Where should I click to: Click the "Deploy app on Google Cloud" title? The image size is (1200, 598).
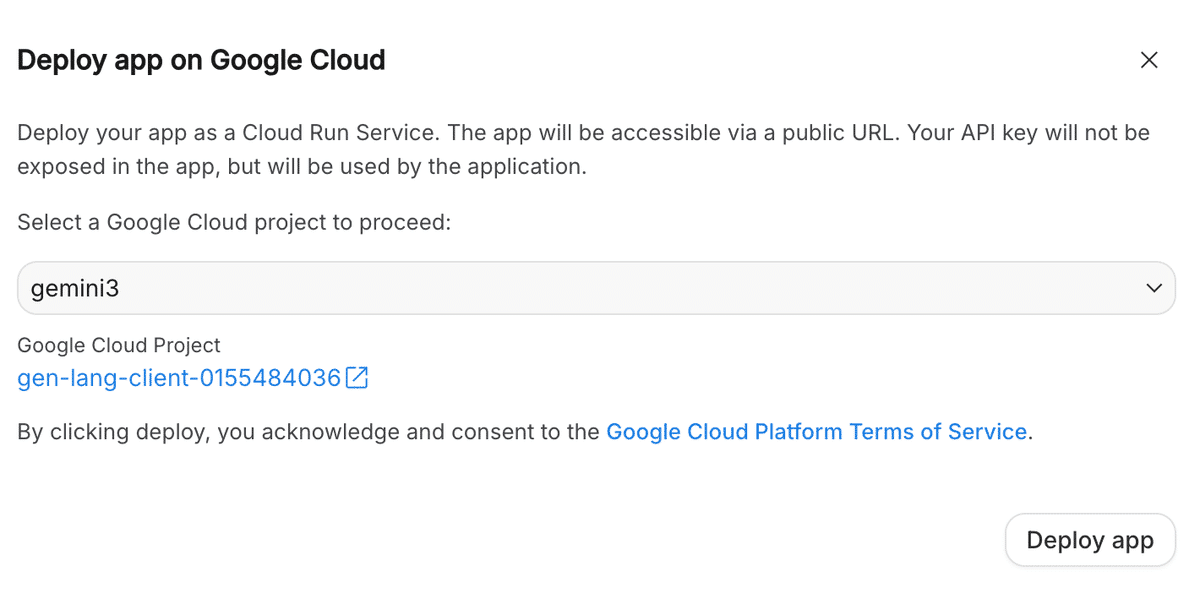pos(201,60)
